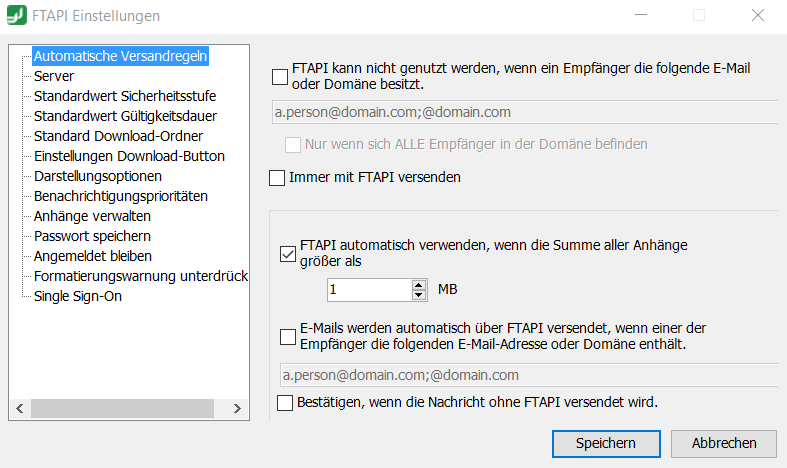Click the FTAPI logo icon in title bar

(17, 15)
